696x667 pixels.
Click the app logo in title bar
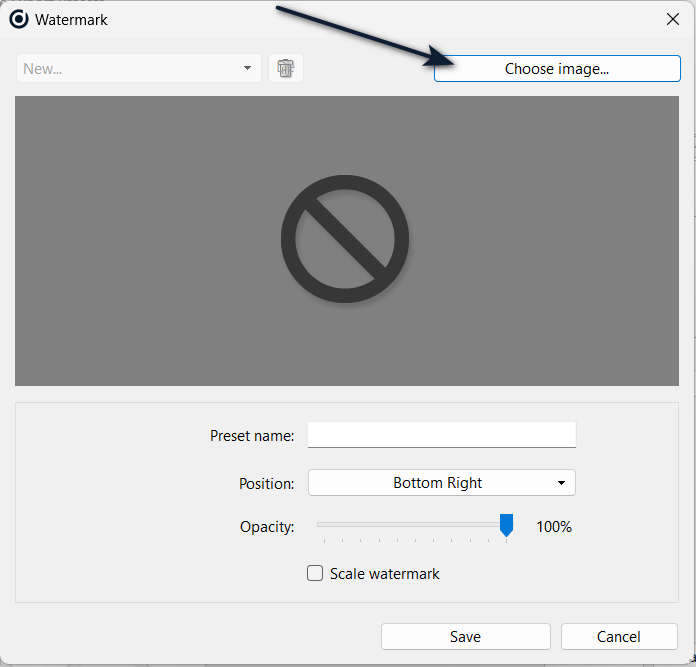pyautogui.click(x=18, y=19)
